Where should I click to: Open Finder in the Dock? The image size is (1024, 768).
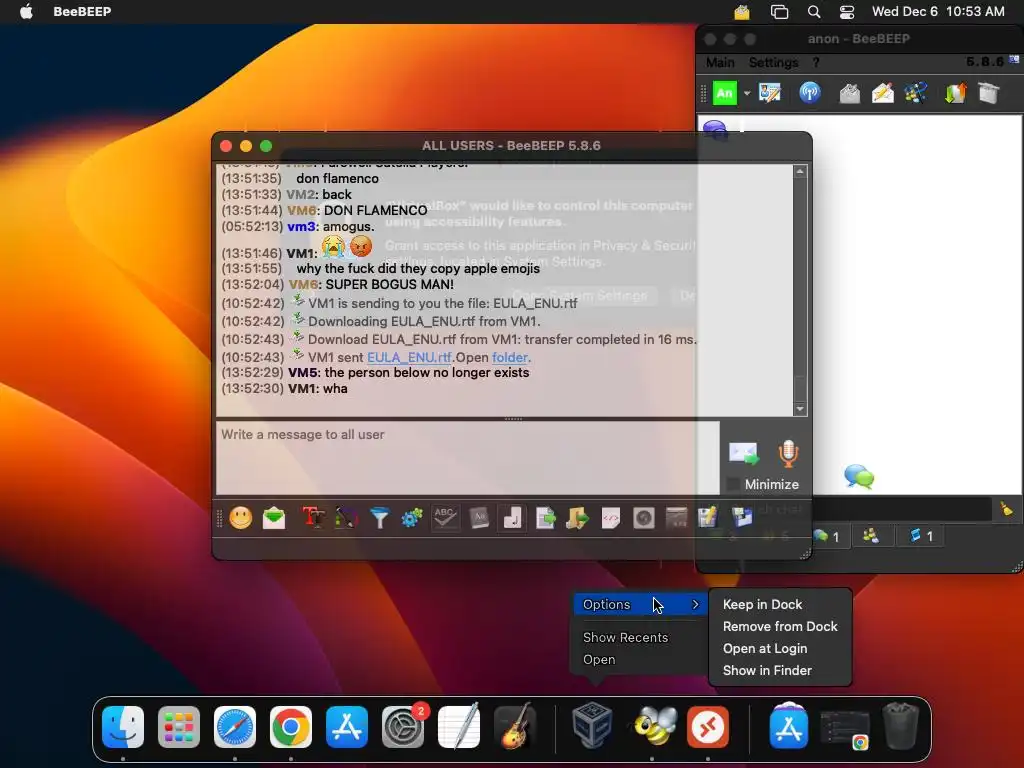123,727
